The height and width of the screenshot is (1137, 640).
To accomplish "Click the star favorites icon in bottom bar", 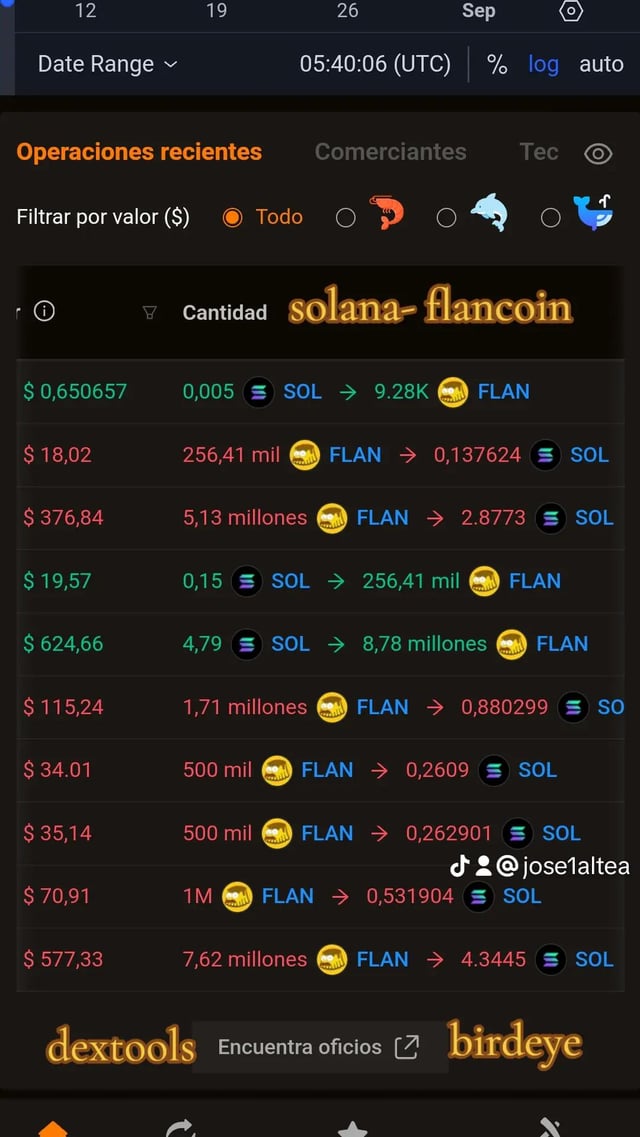I will [x=352, y=1128].
